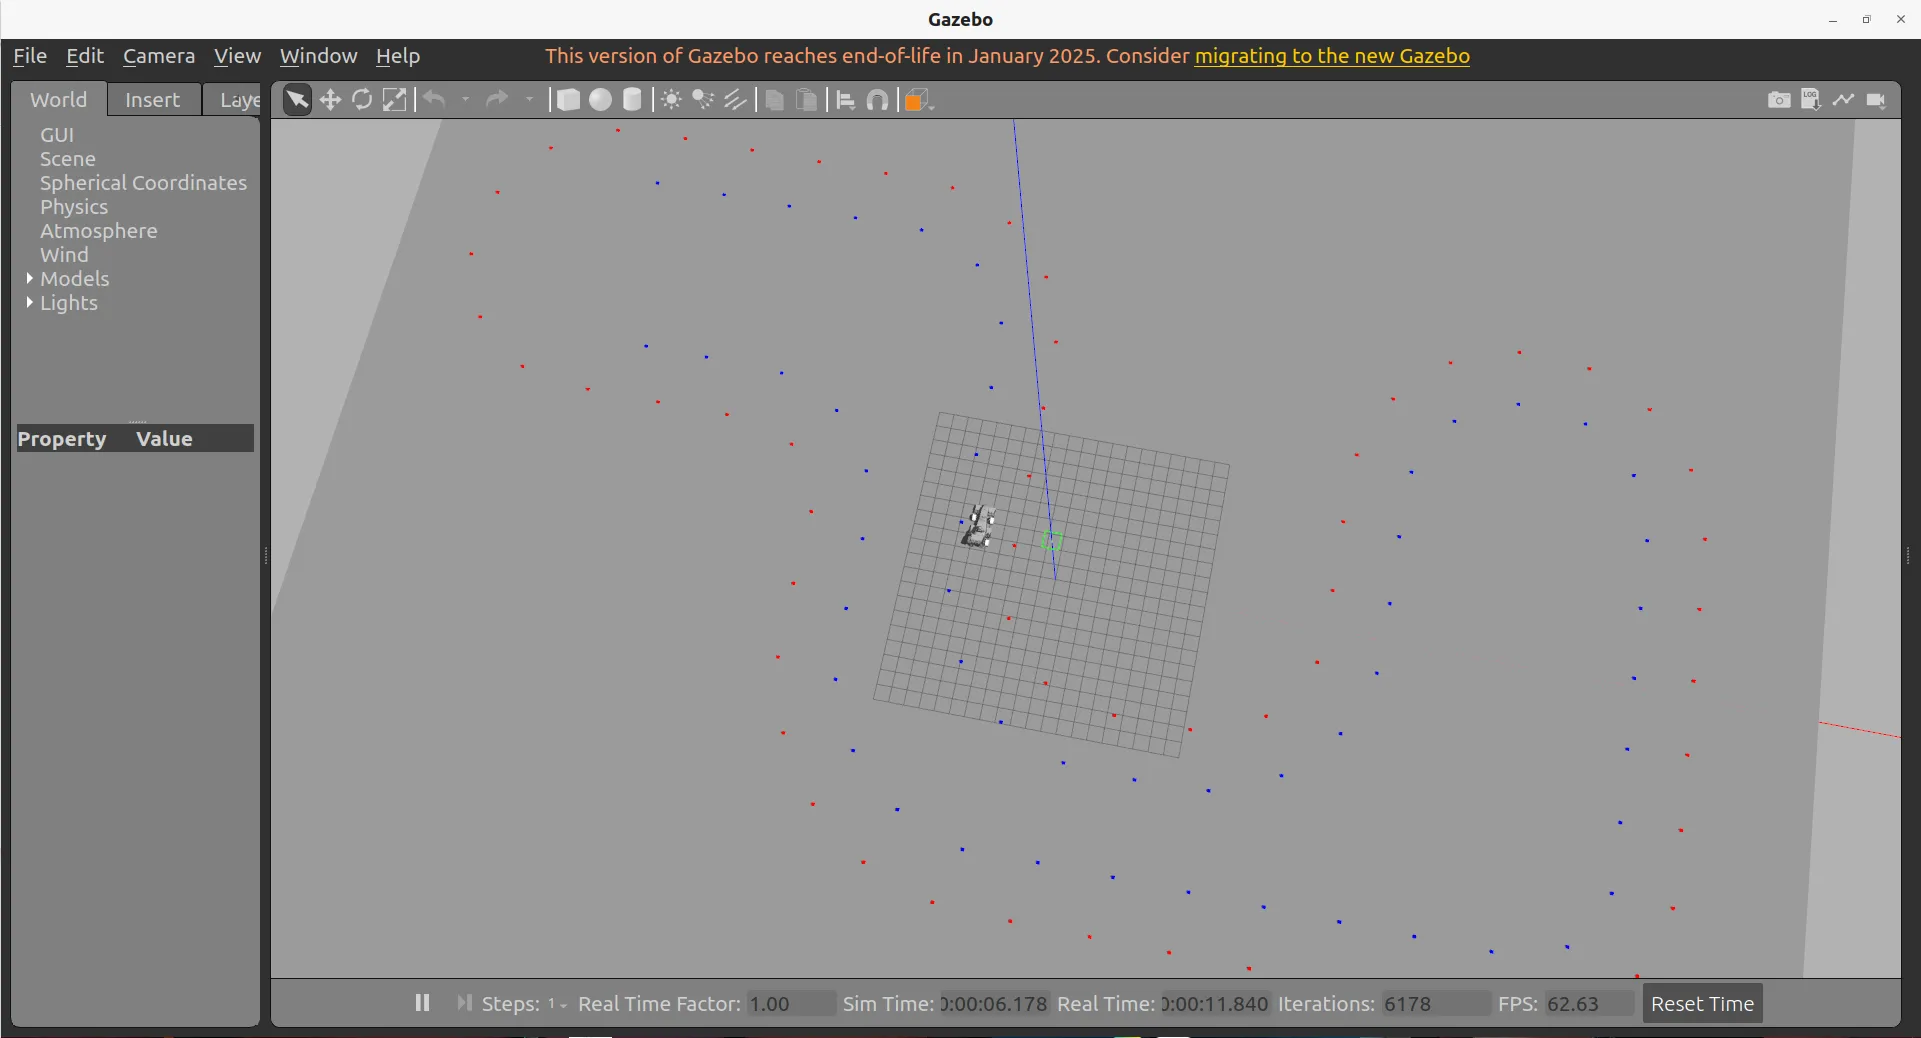Open the File menu
This screenshot has height=1038, width=1921.
point(30,56)
